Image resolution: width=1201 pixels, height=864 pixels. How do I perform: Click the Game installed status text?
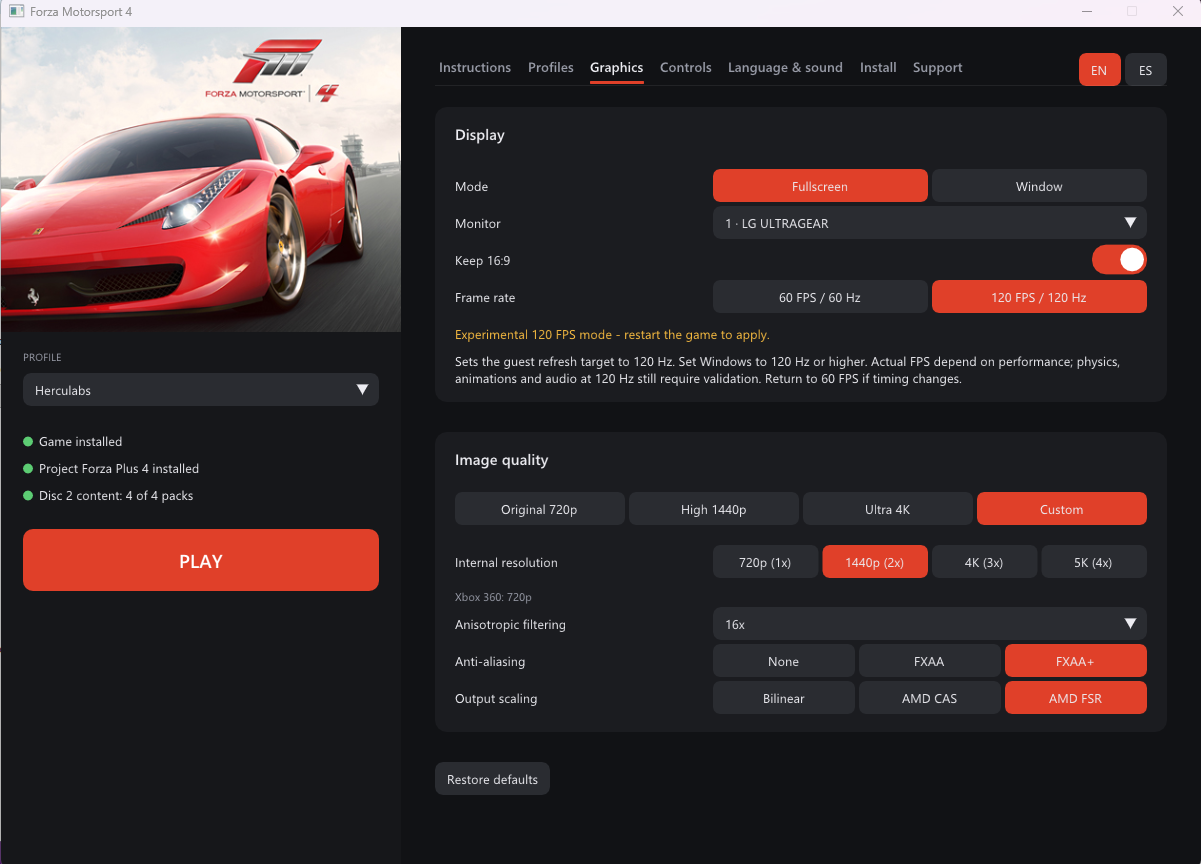coord(80,441)
